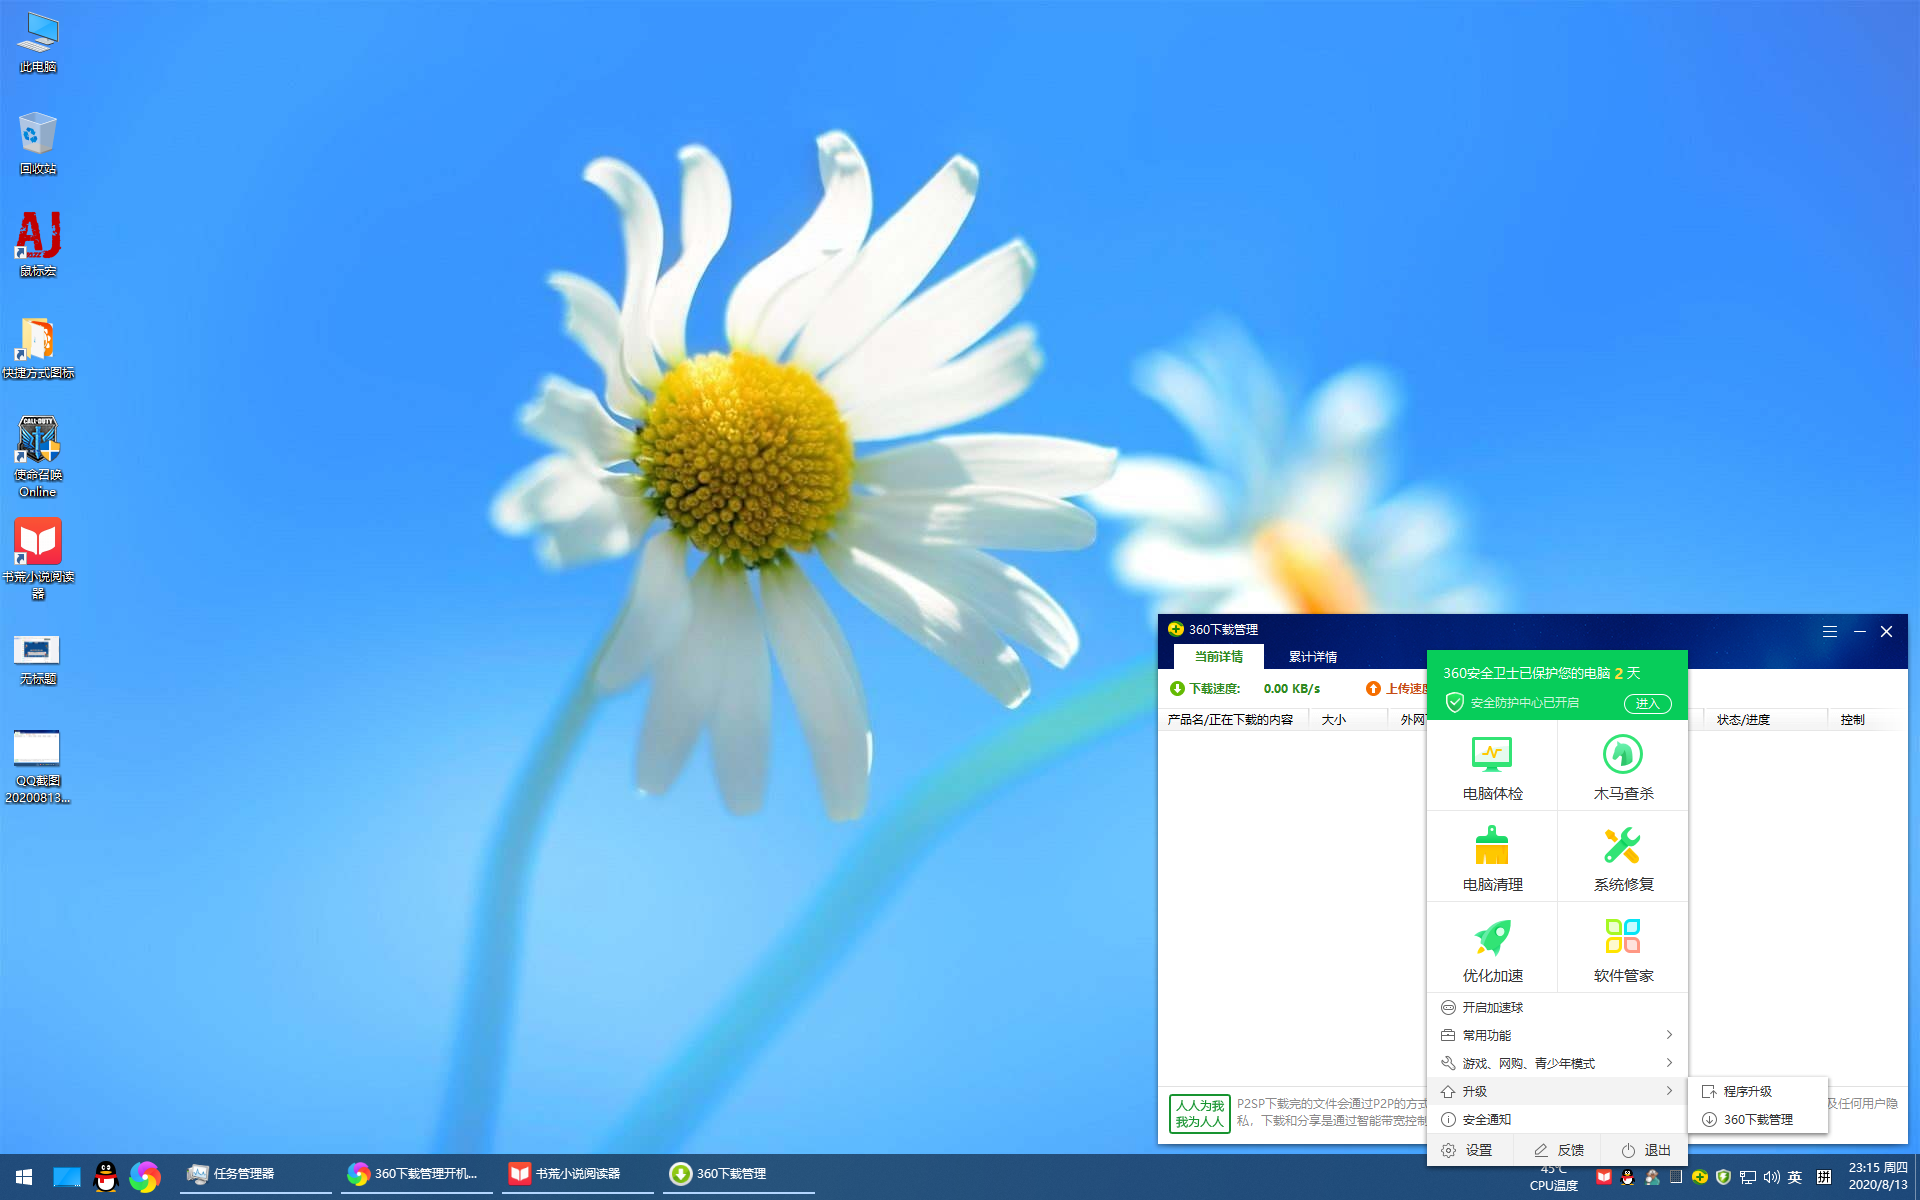Click 大小 column header
The width and height of the screenshot is (1920, 1200).
tap(1346, 719)
